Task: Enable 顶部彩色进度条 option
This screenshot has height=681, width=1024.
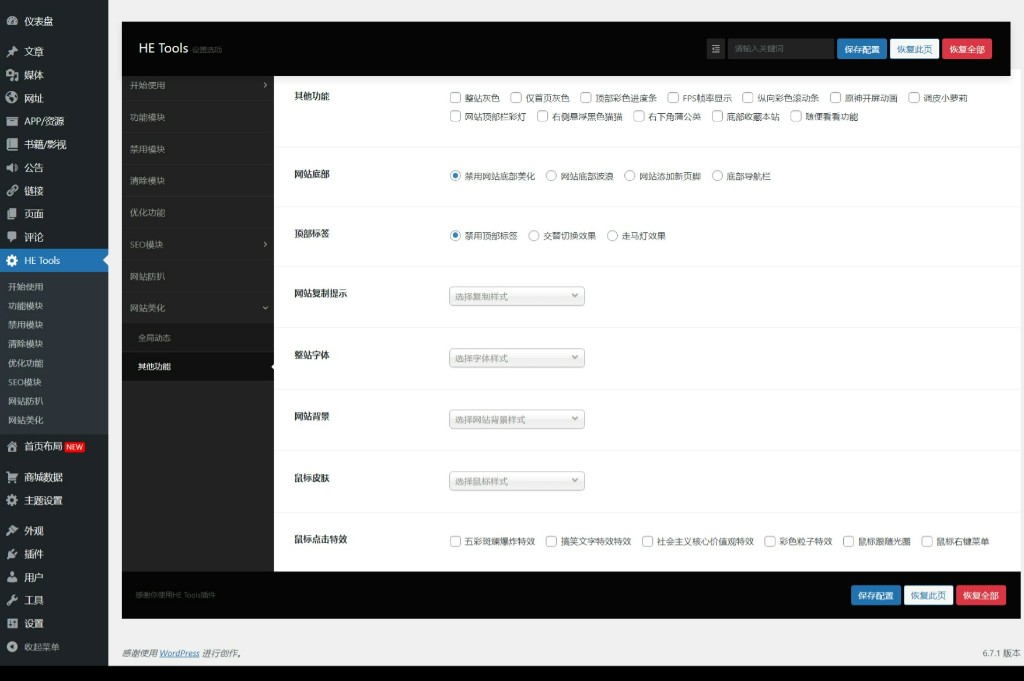Action: (586, 98)
